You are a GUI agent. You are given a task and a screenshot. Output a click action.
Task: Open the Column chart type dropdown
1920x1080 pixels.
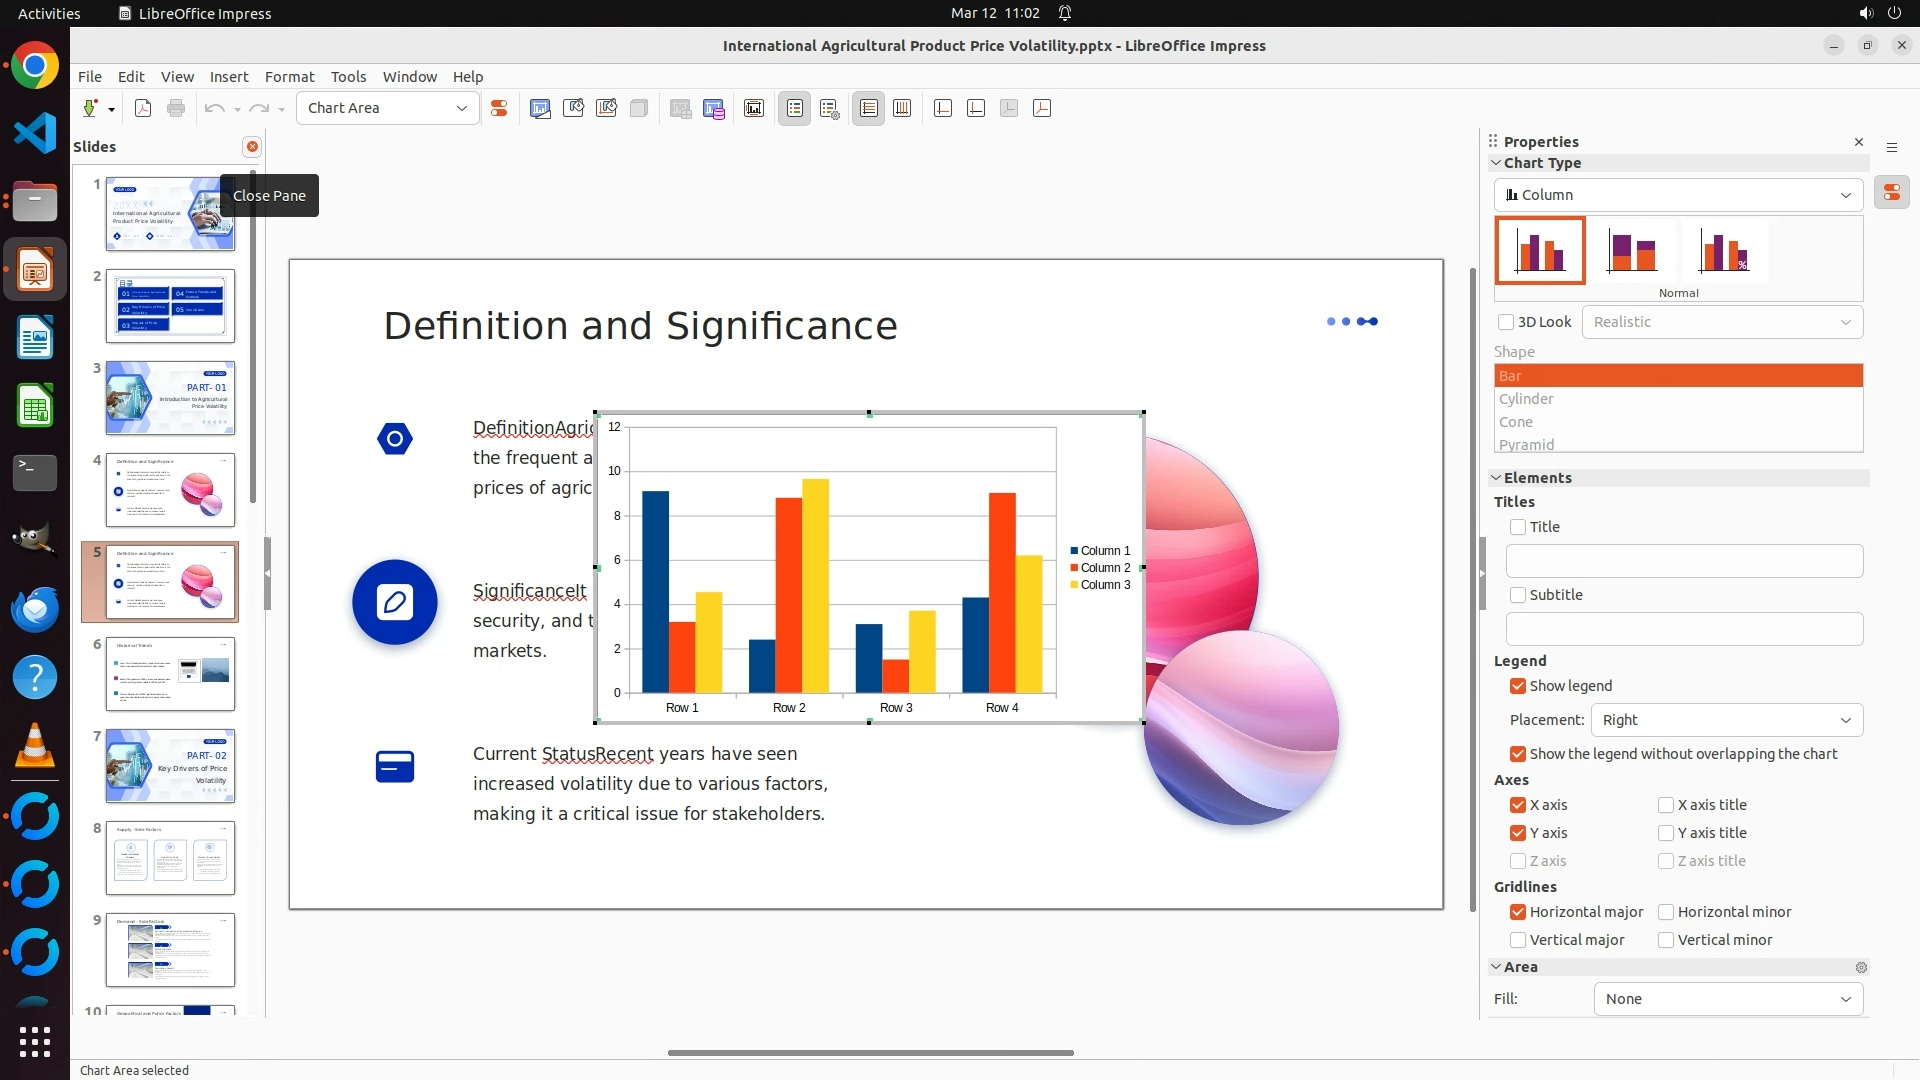tap(1678, 195)
